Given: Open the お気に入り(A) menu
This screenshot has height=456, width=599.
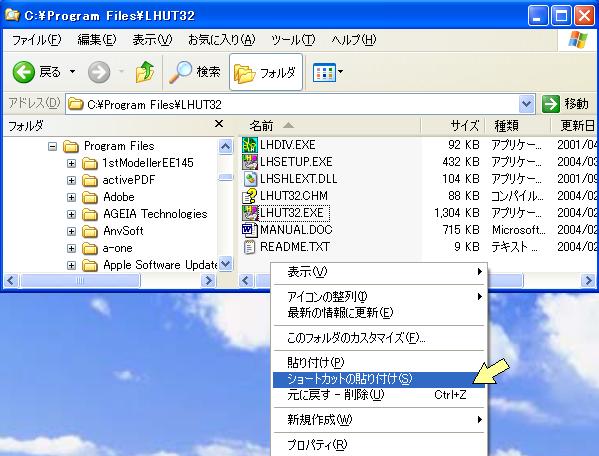Looking at the screenshot, I should (221, 39).
